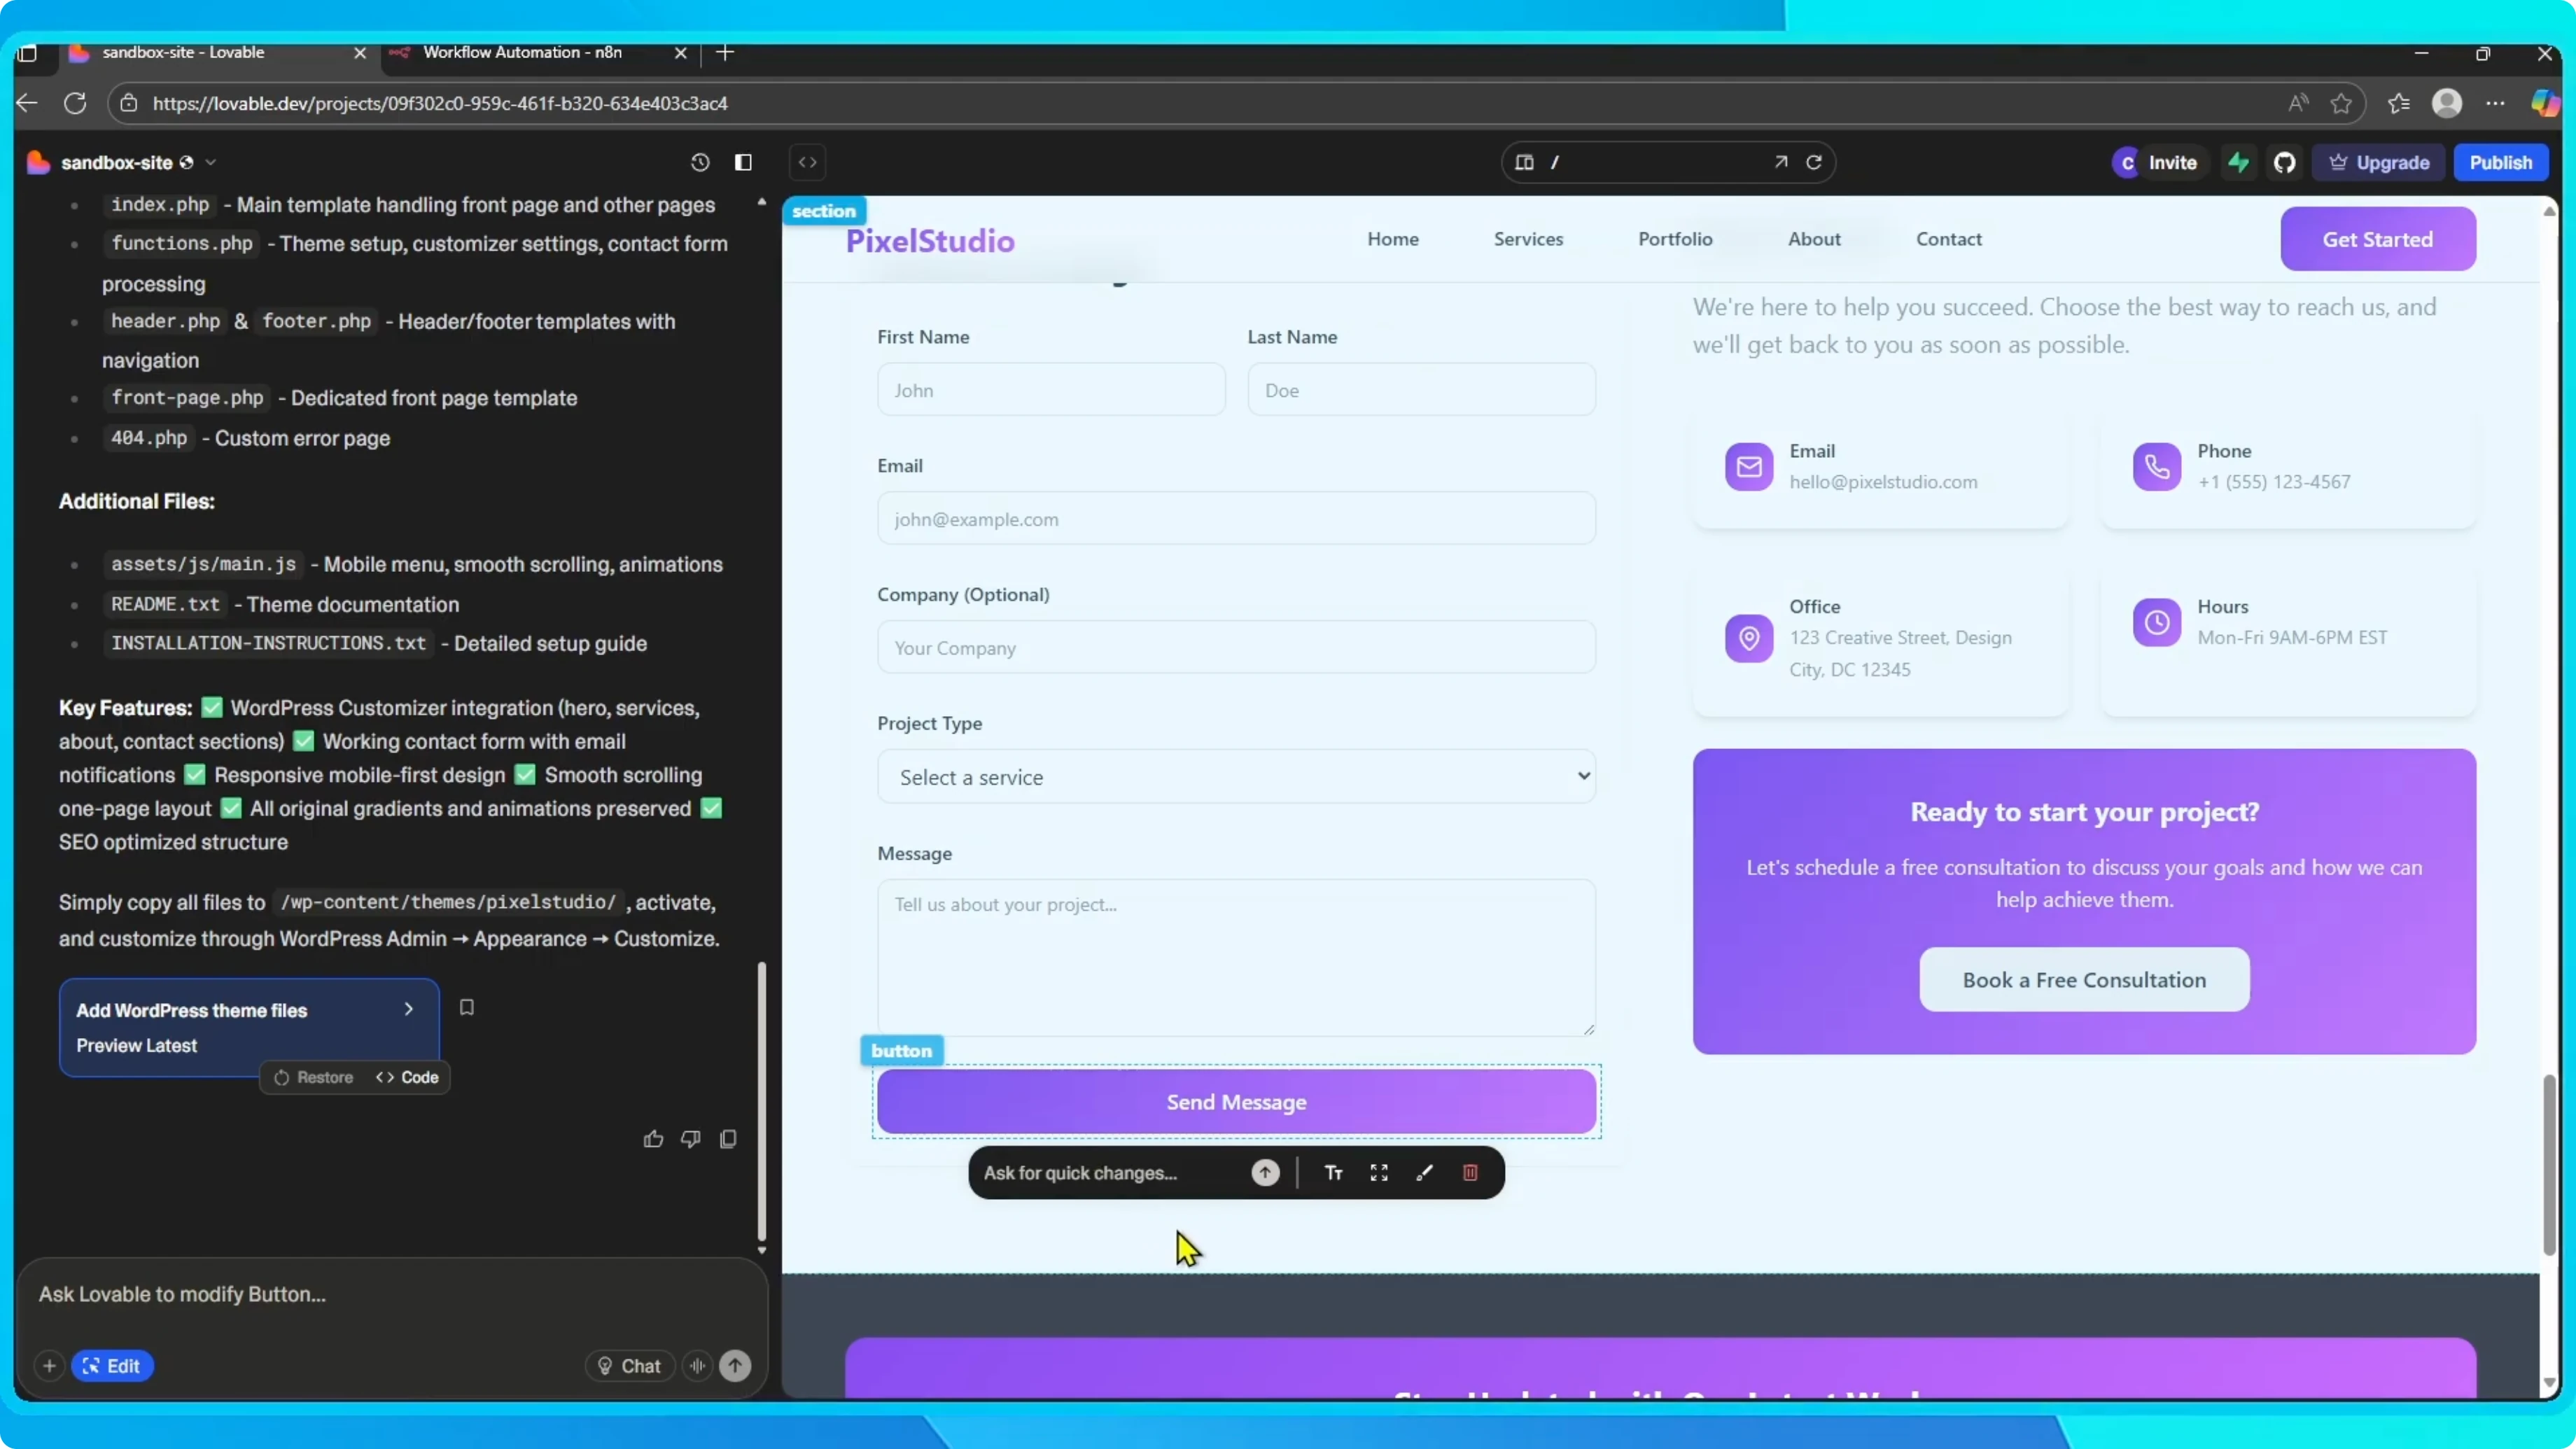Screen dimensions: 2576x1449
Task: Click the PixelStudio logo
Action: point(930,241)
